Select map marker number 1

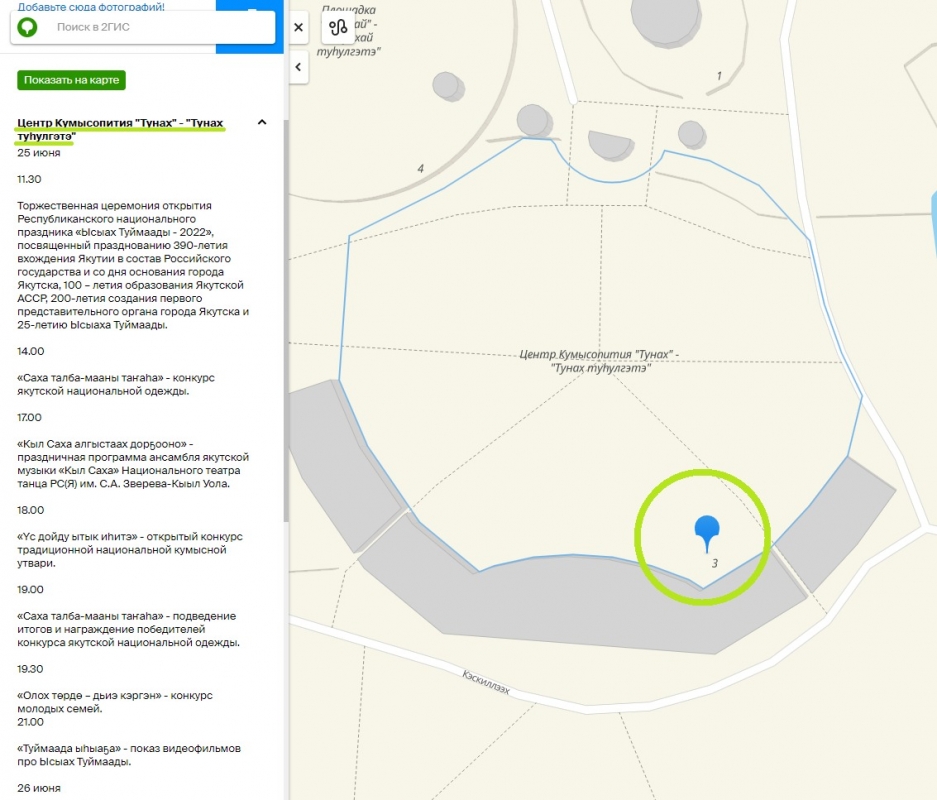pos(718,76)
